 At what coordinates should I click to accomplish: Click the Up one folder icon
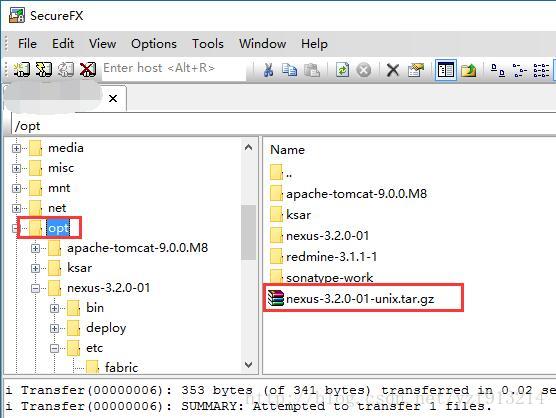pyautogui.click(x=468, y=70)
